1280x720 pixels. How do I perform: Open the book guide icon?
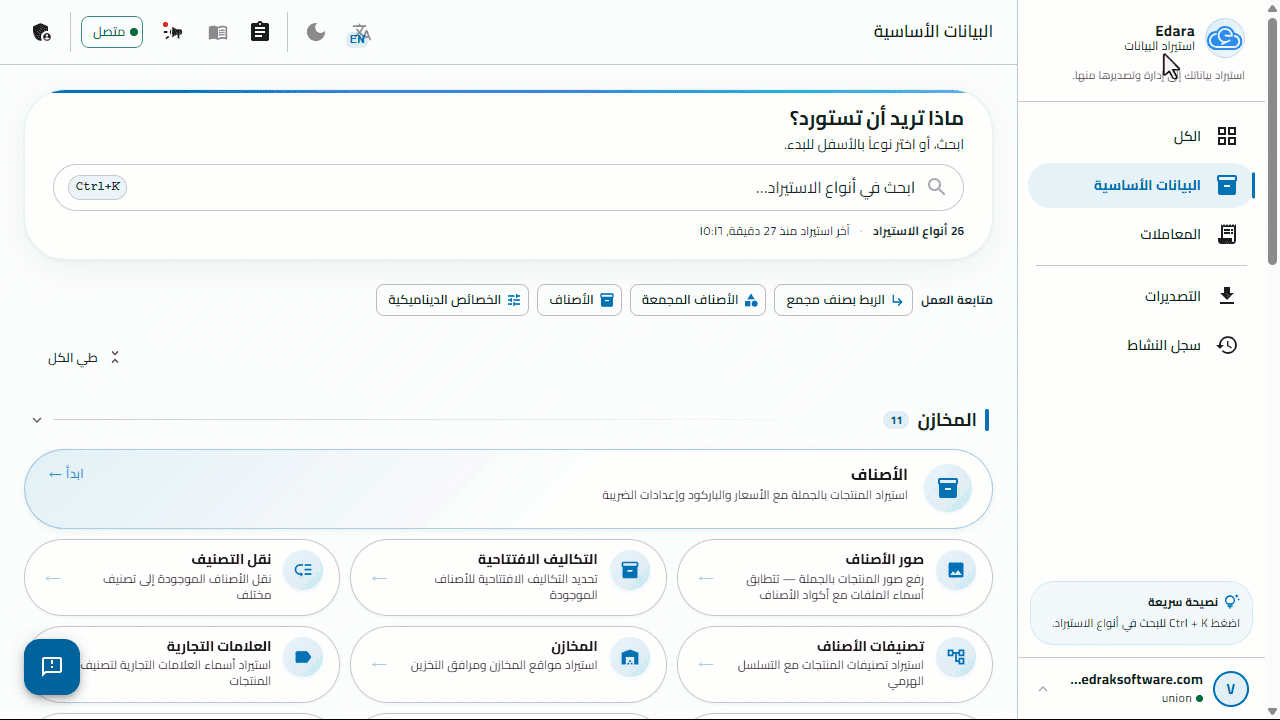click(218, 32)
